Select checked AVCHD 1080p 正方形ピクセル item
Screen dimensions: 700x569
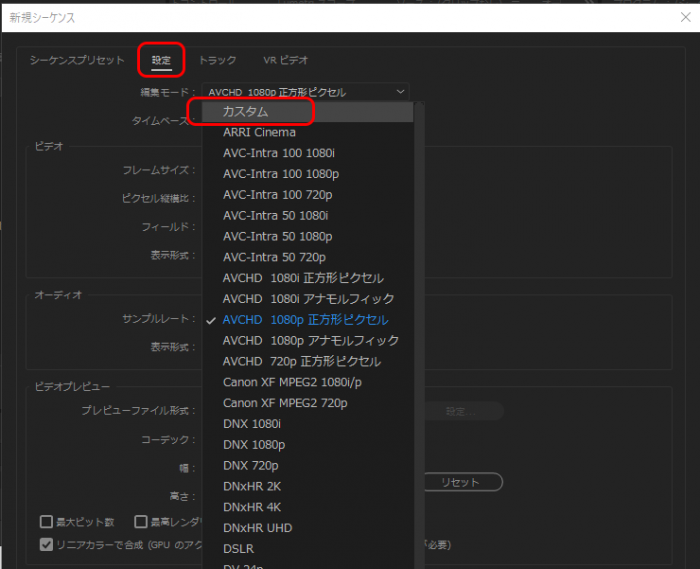coord(307,320)
